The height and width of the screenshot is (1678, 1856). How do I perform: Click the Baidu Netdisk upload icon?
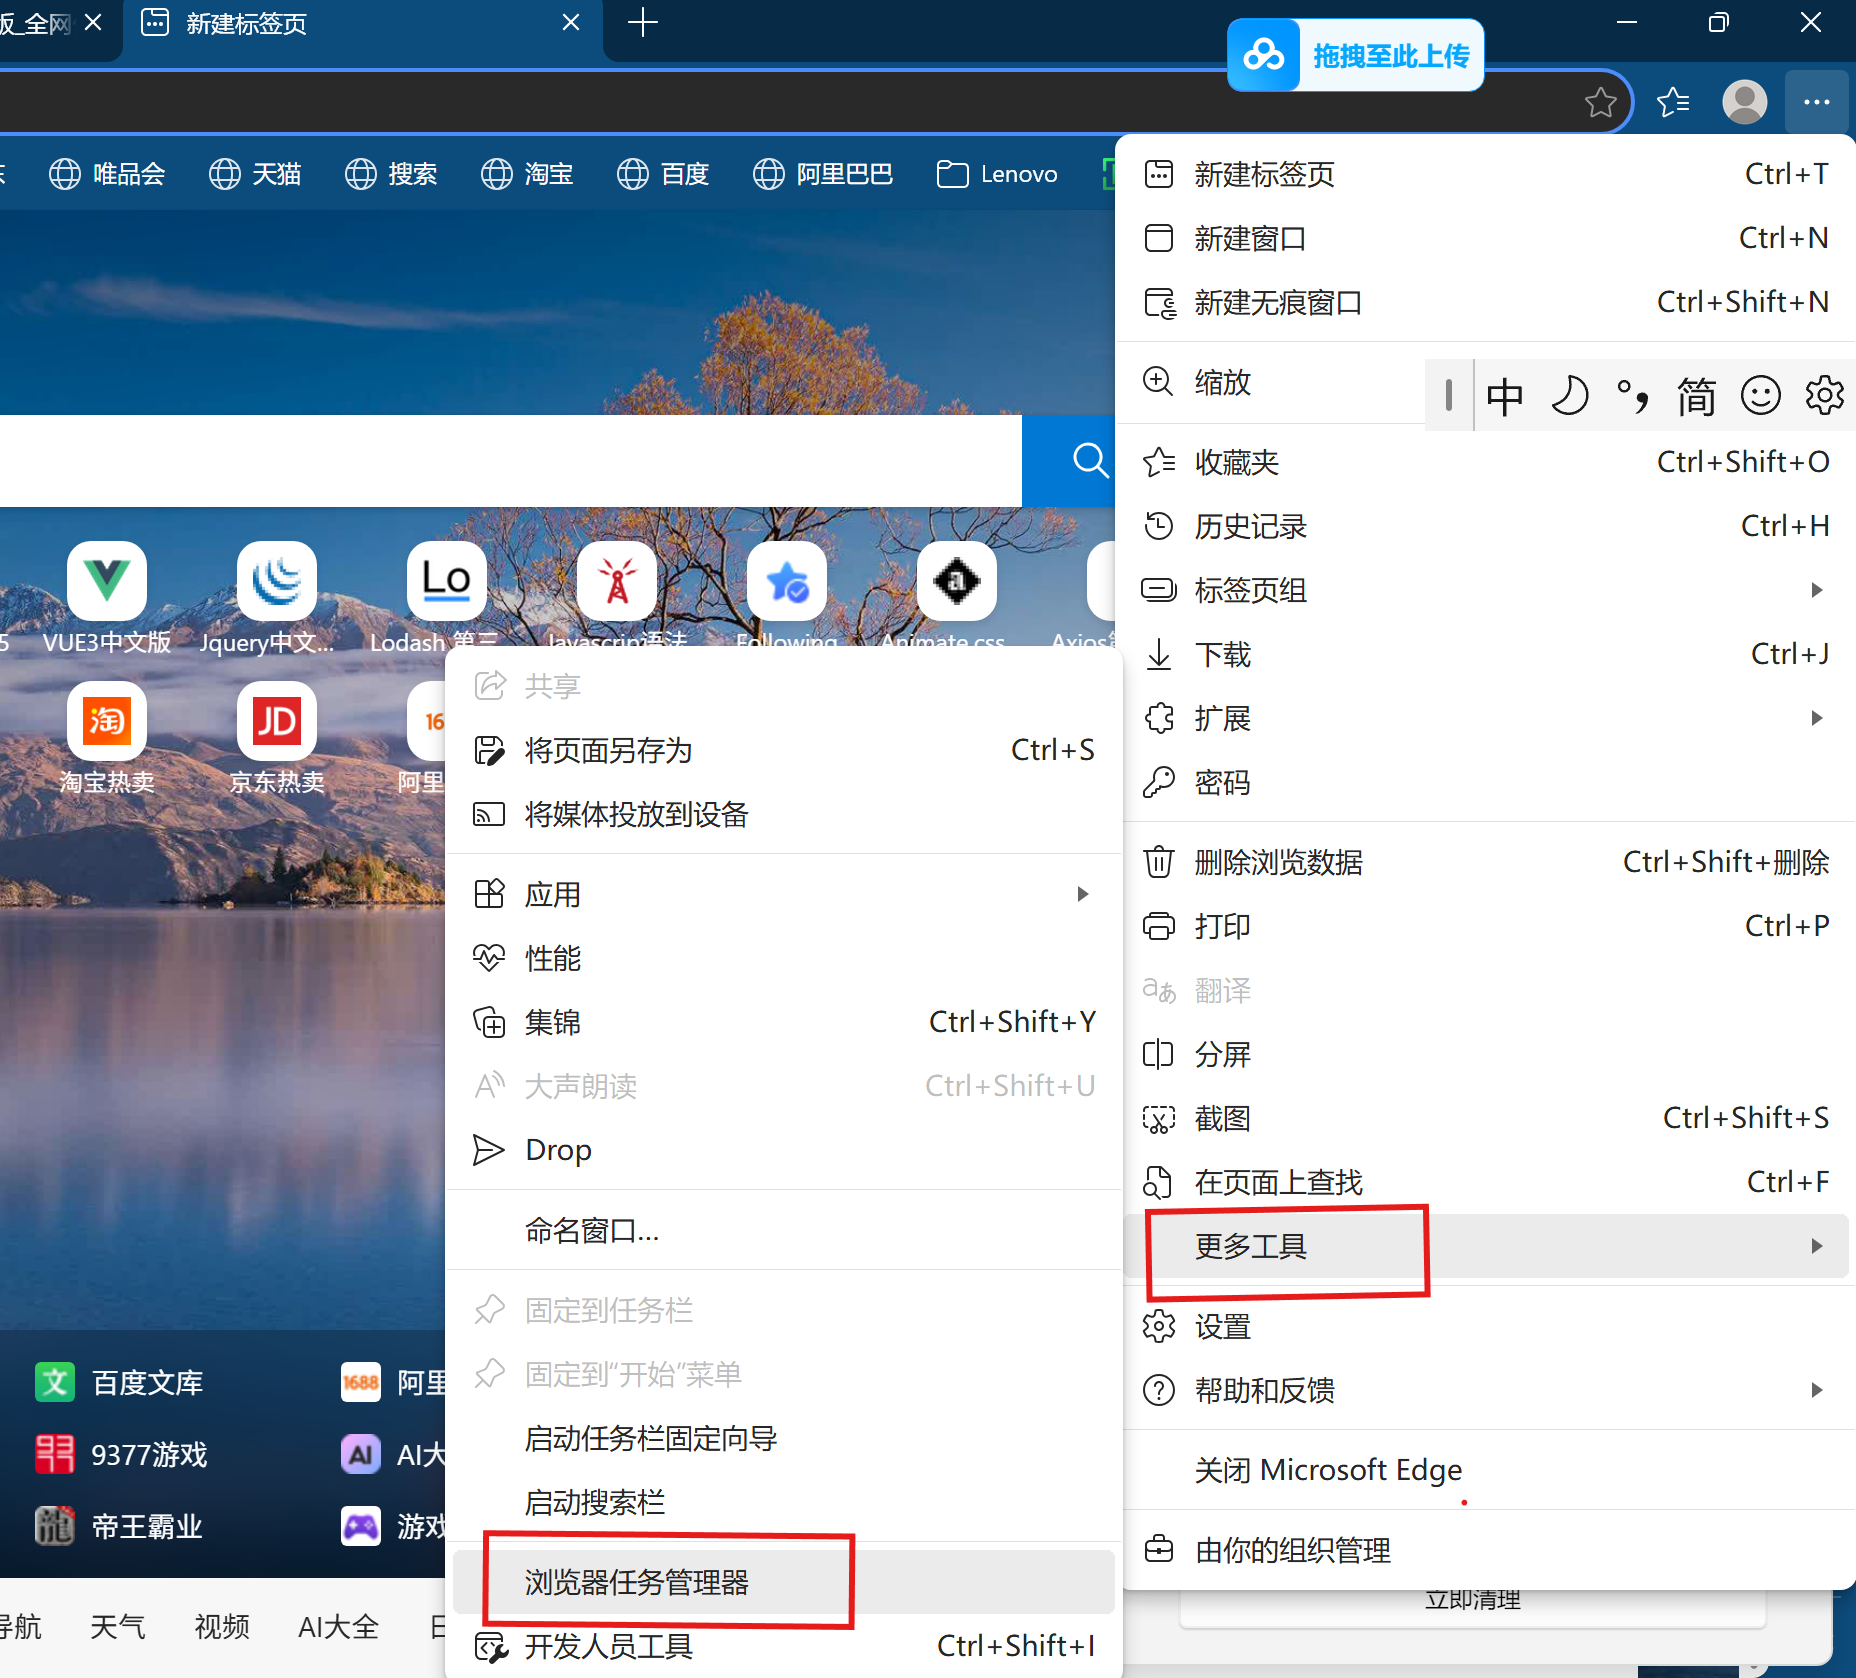coord(1264,54)
